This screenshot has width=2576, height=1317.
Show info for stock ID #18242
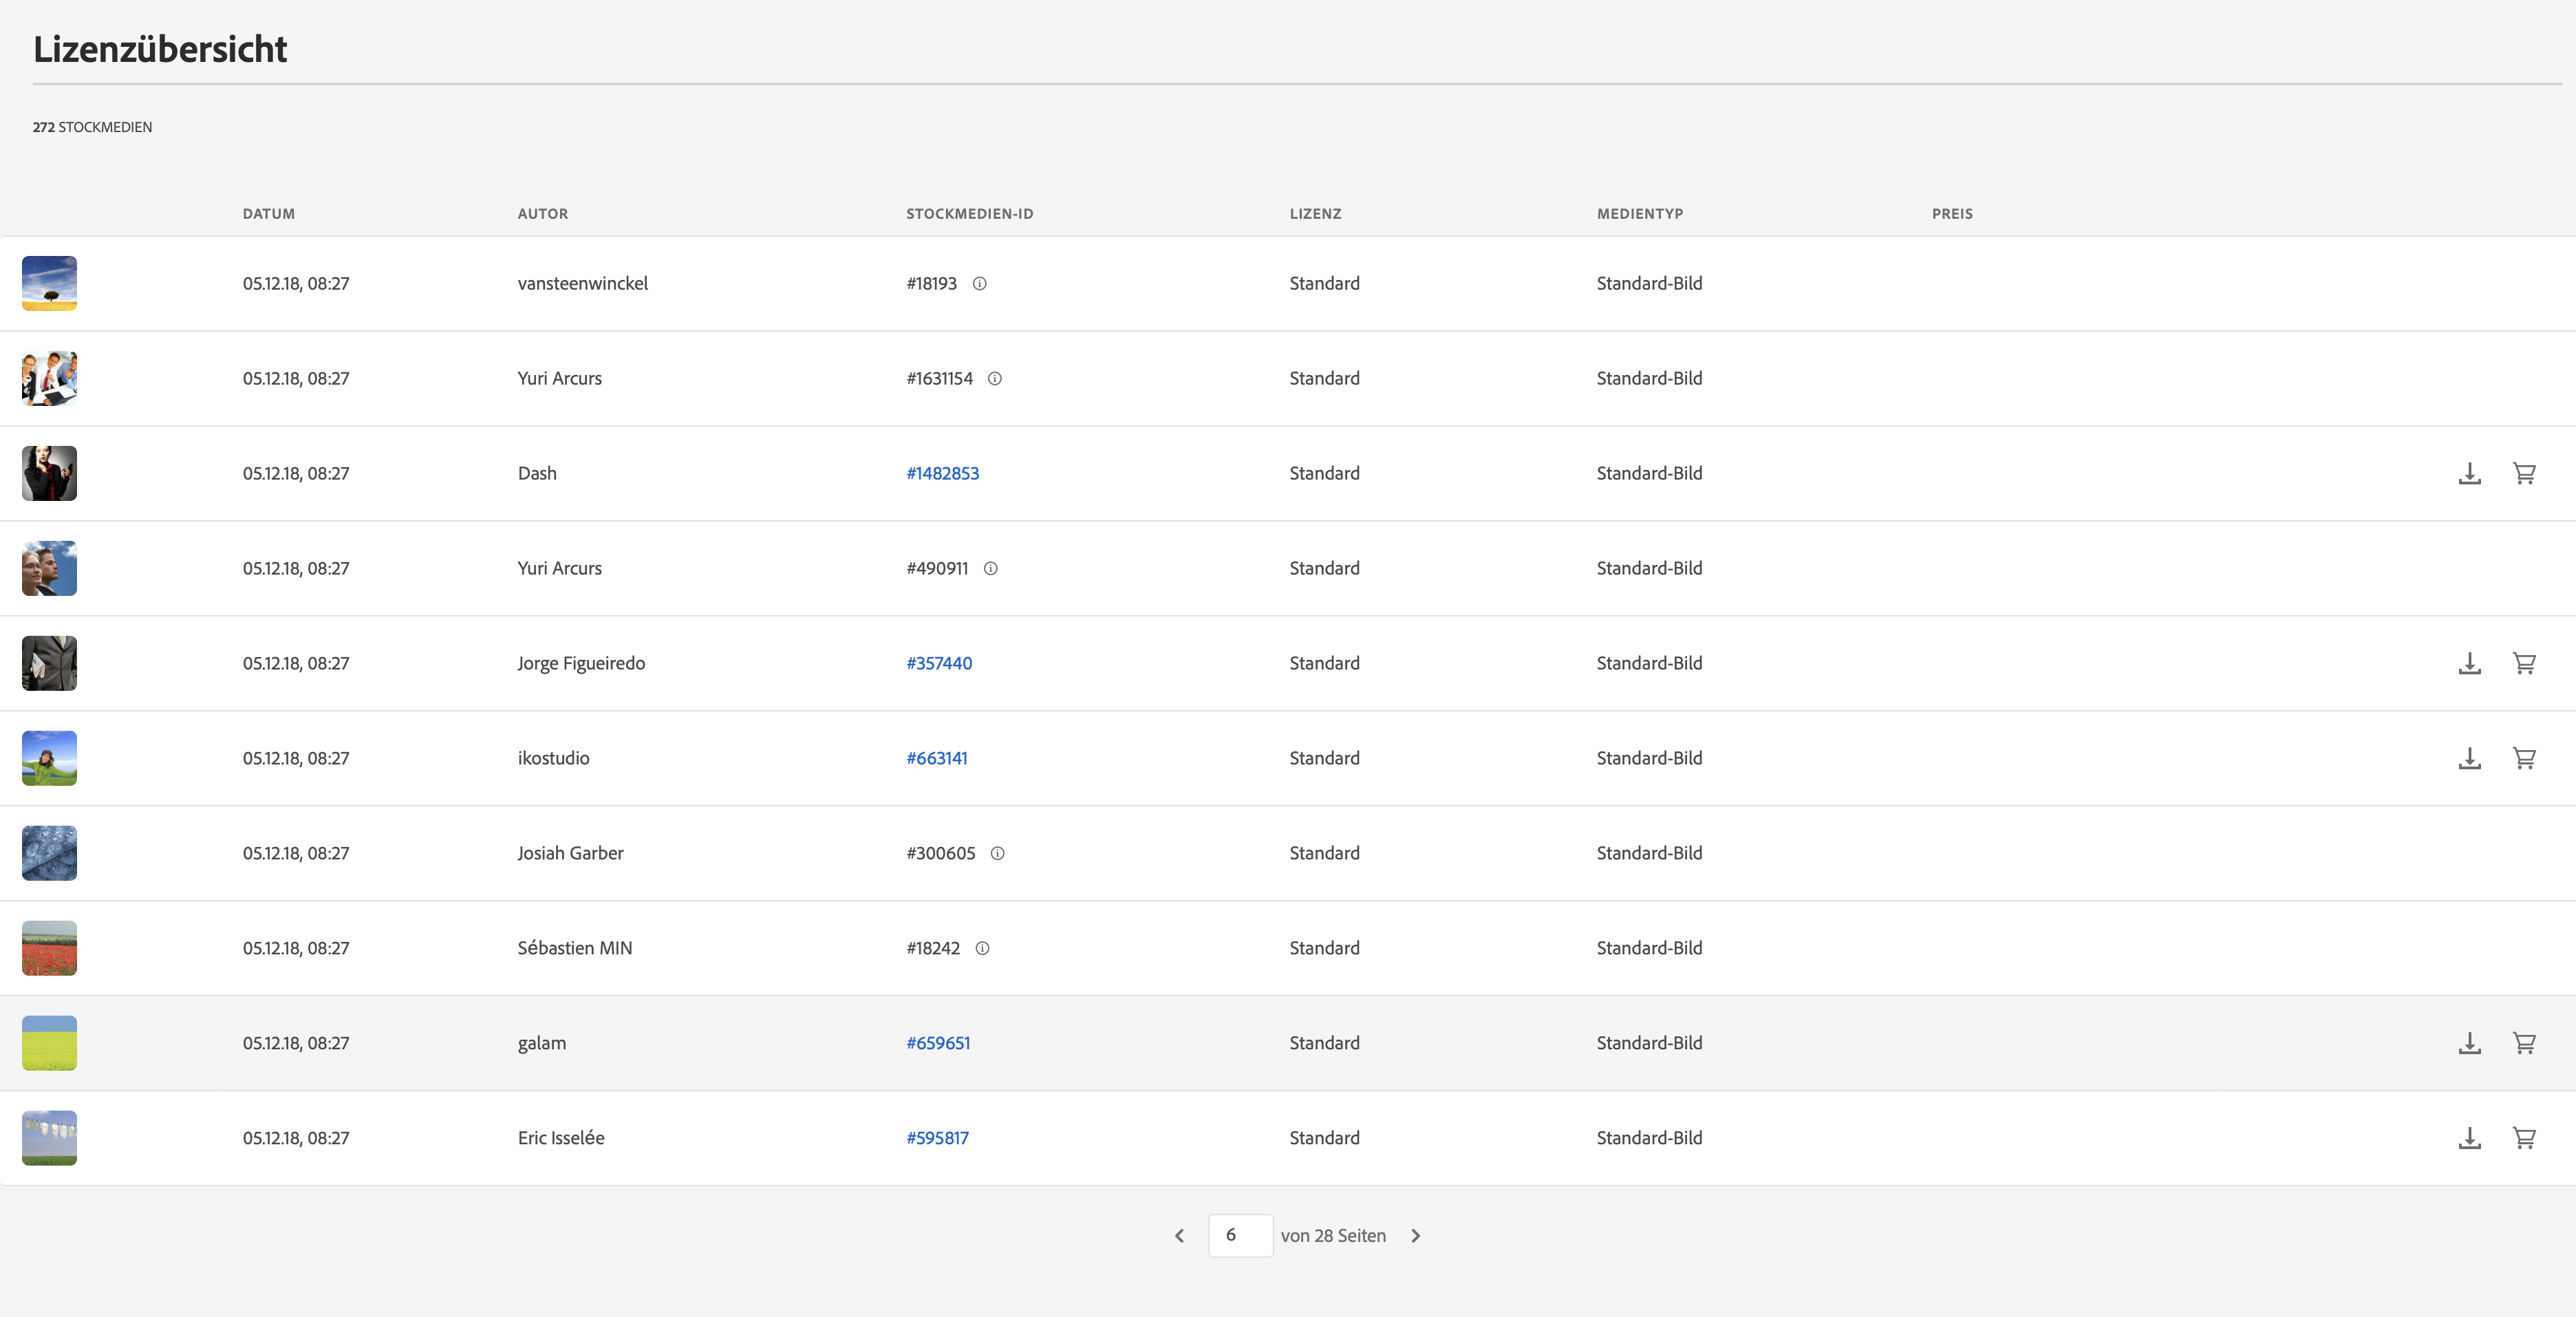pos(982,949)
